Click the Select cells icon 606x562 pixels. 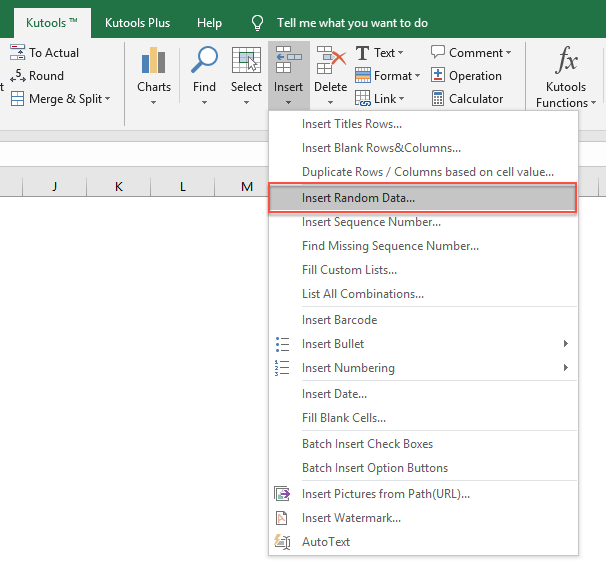click(246, 60)
